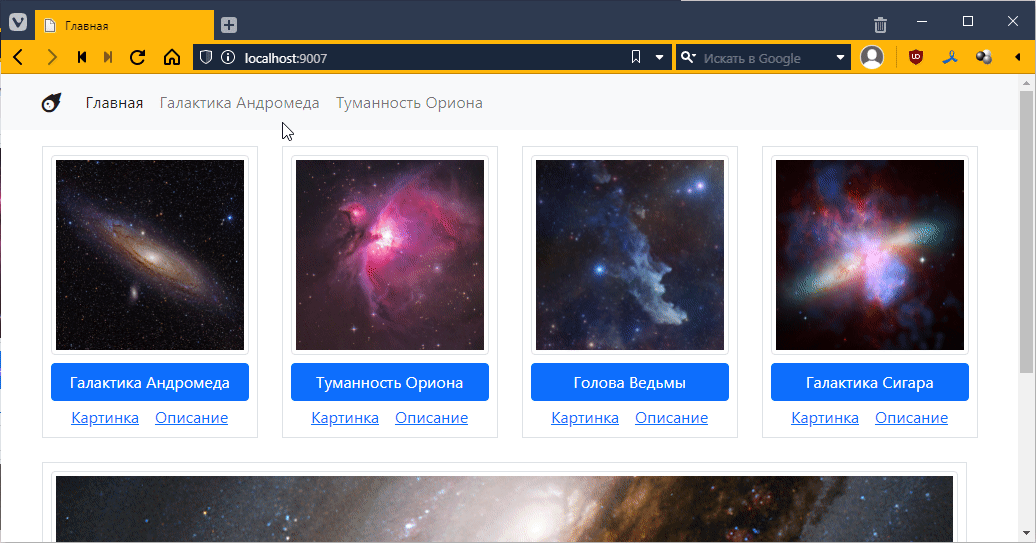
Task: Open the closed tabs trash icon
Action: [880, 25]
